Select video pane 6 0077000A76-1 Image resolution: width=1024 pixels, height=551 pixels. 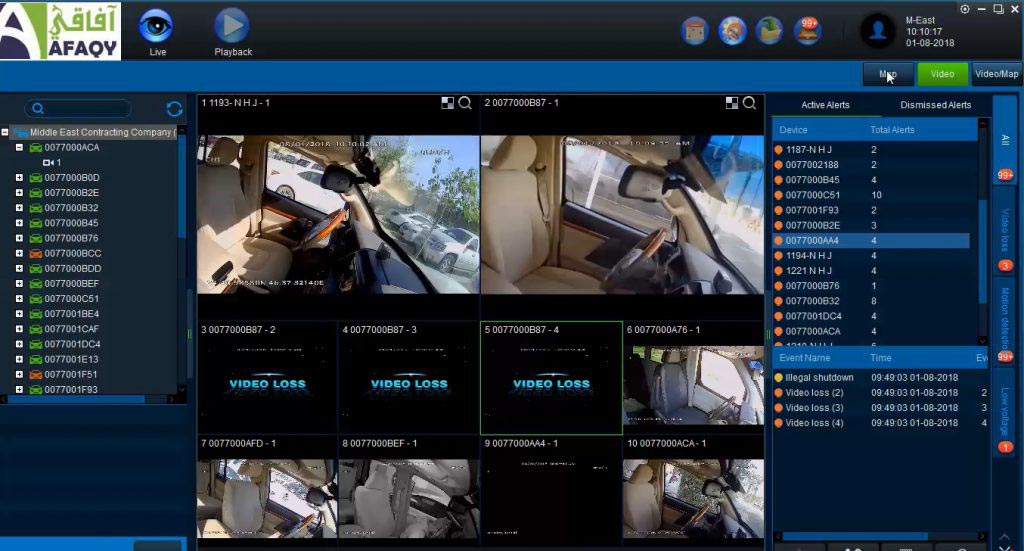(x=693, y=378)
